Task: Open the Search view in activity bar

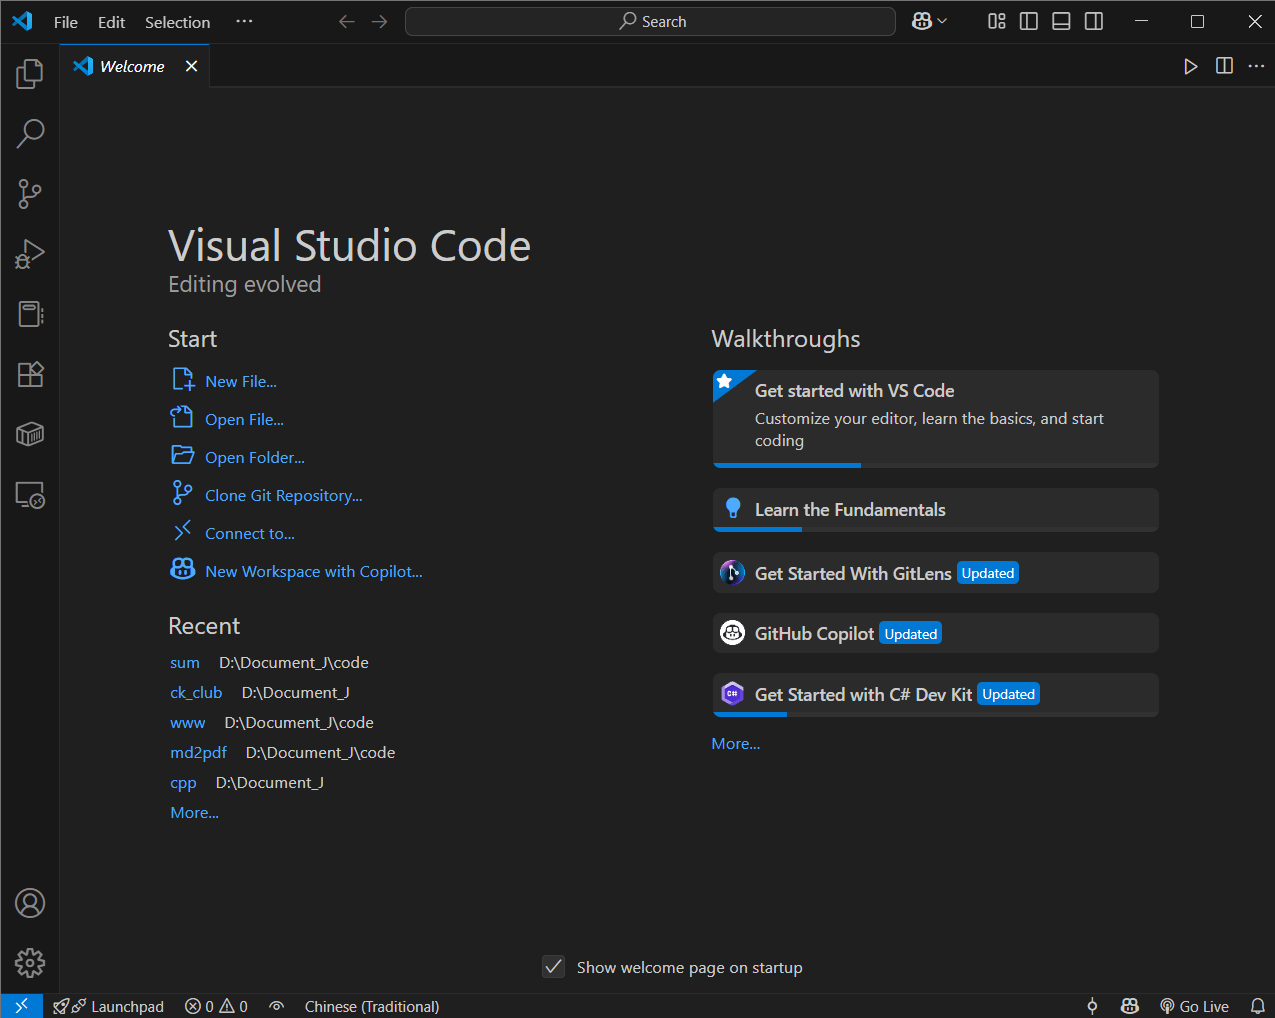Action: (x=30, y=133)
